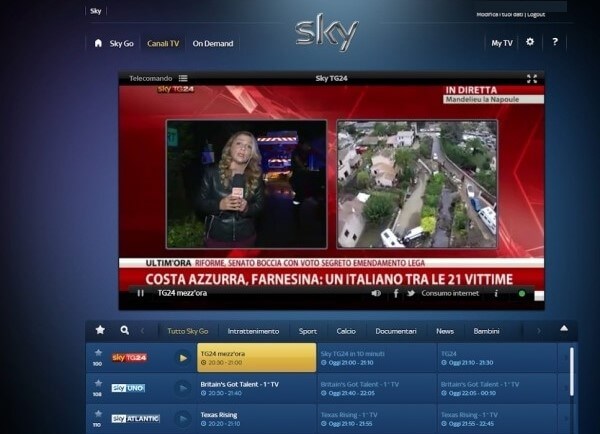The height and width of the screenshot is (434, 600).
Task: Go to the Sky Go home icon
Action: 98,43
